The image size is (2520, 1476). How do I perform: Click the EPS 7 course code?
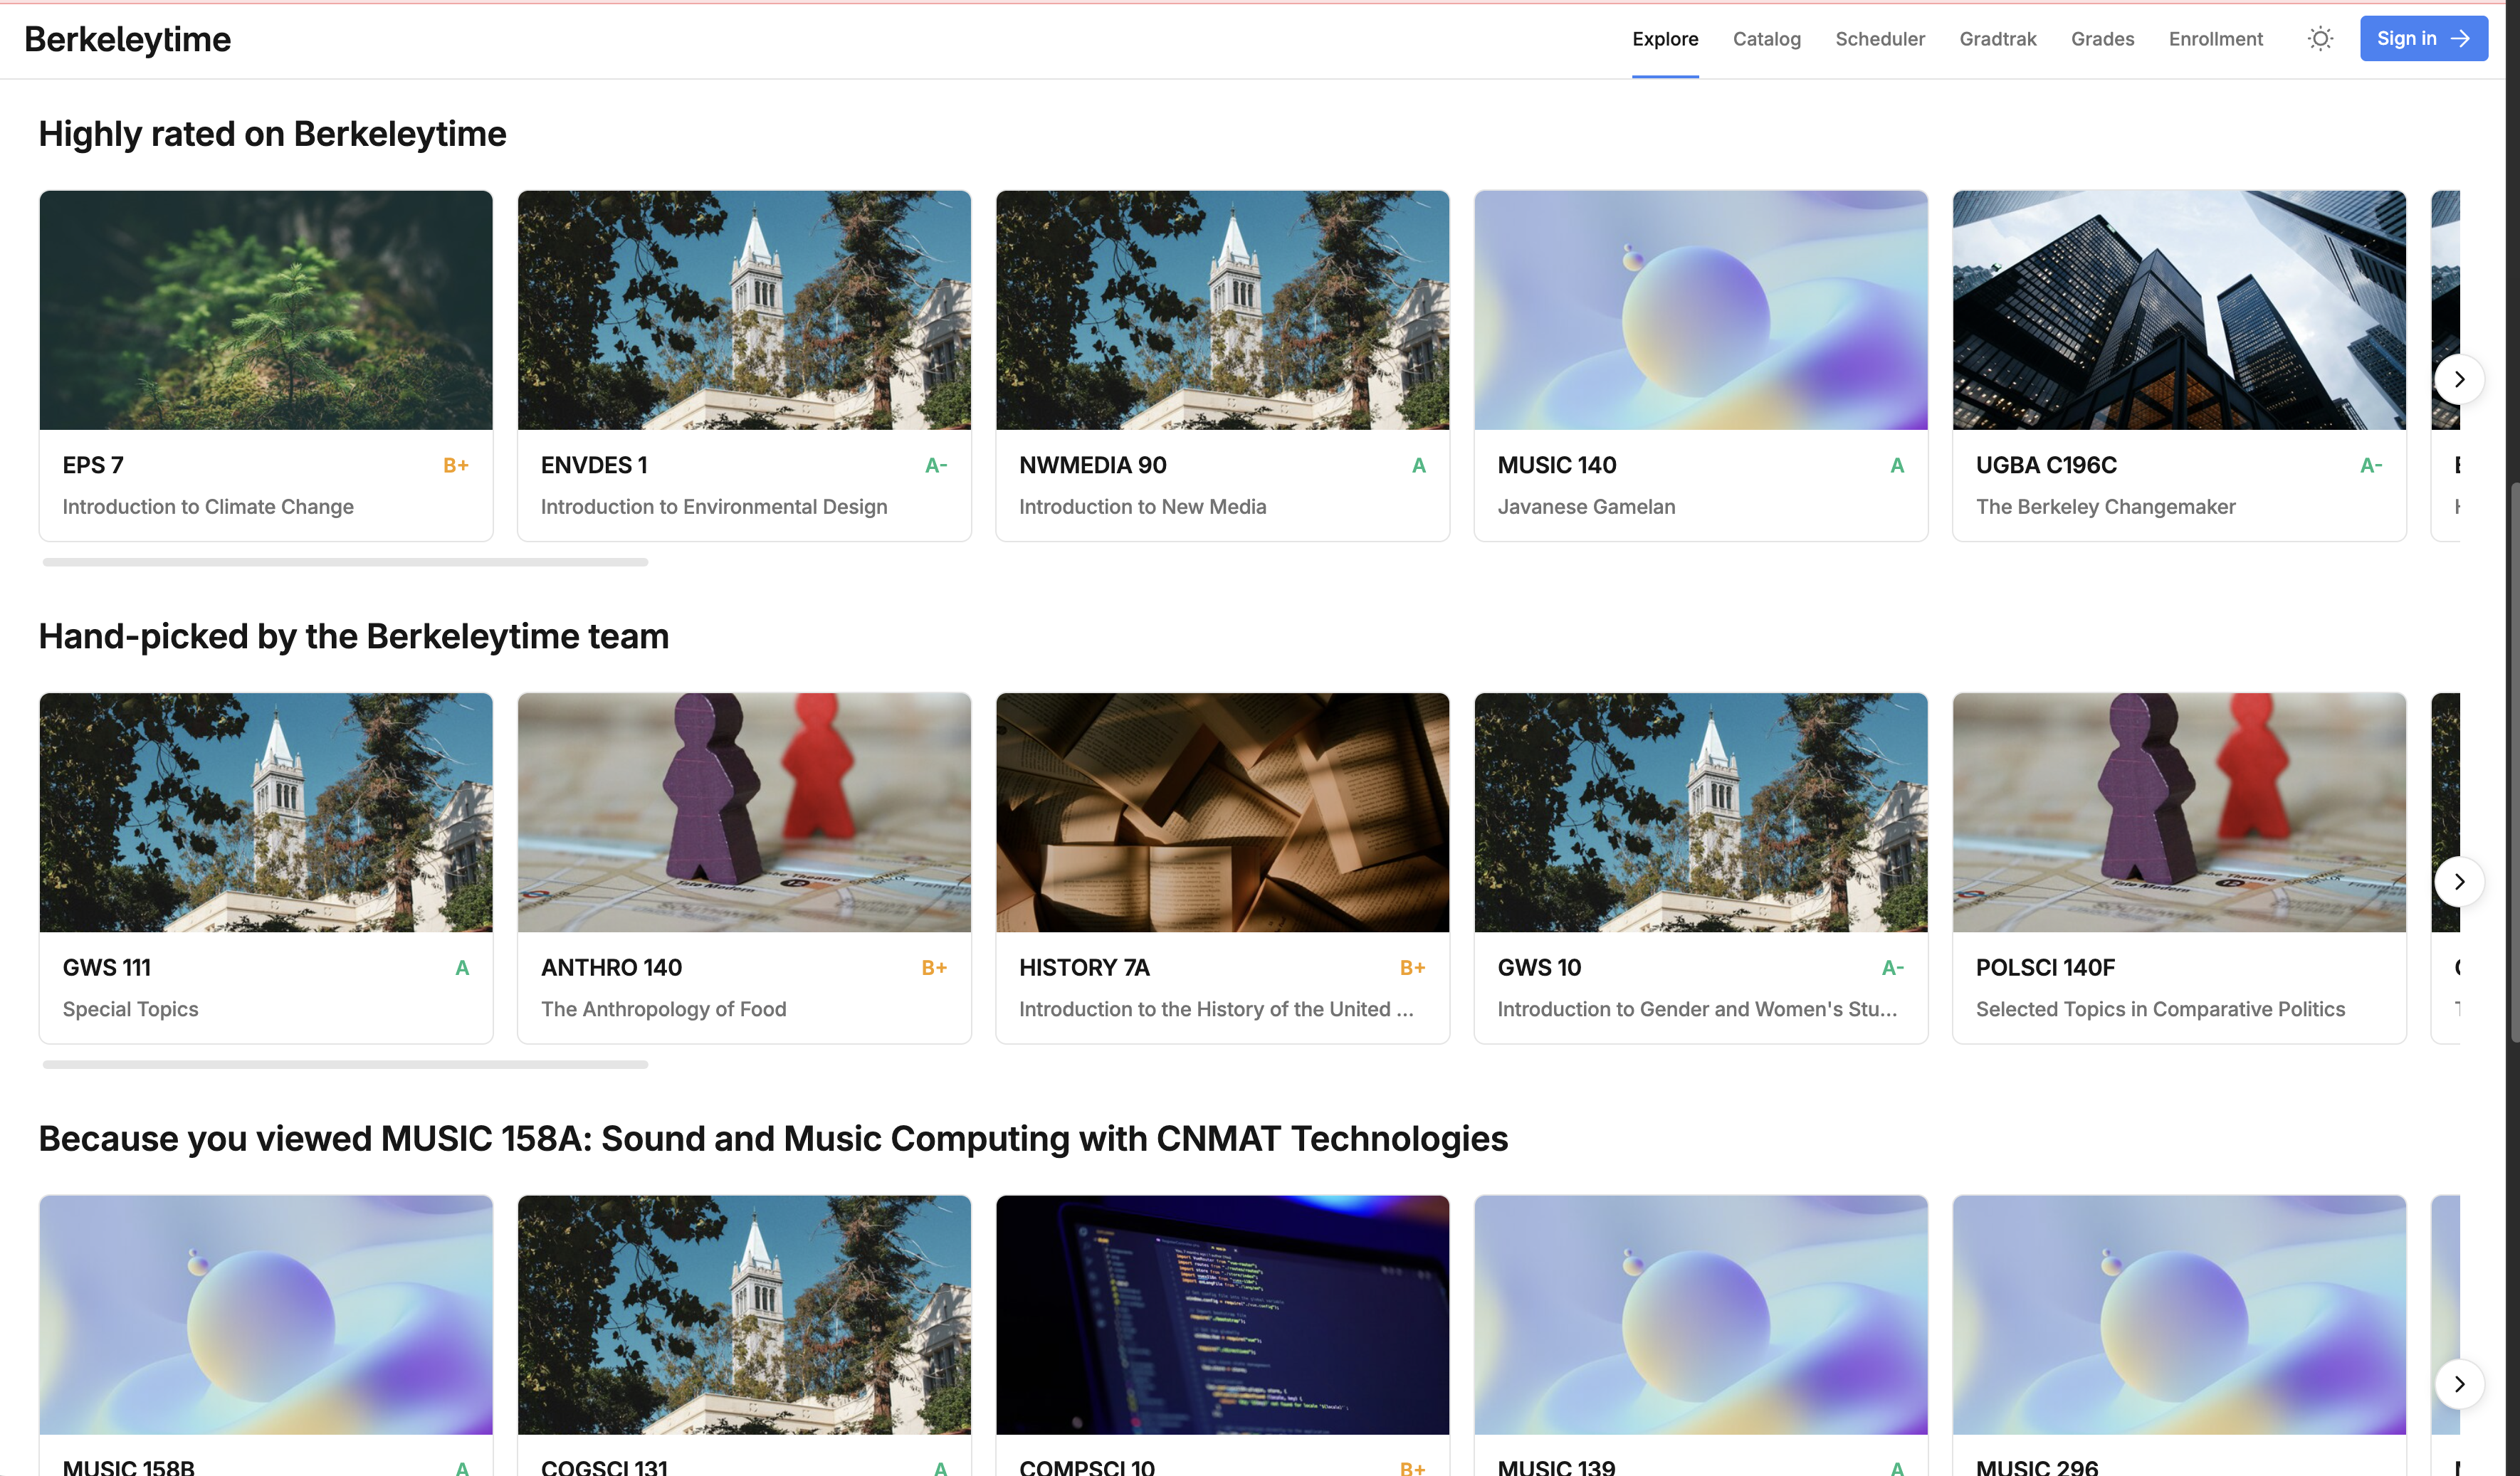(93, 465)
